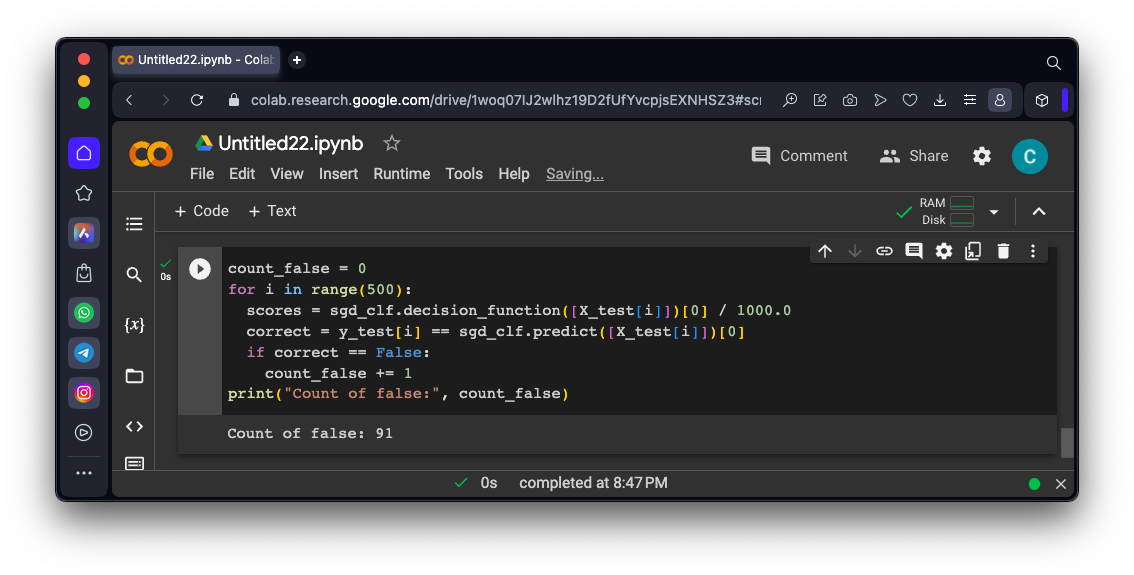
Task: Open WhatsApp in the browser sidebar
Action: coord(84,313)
